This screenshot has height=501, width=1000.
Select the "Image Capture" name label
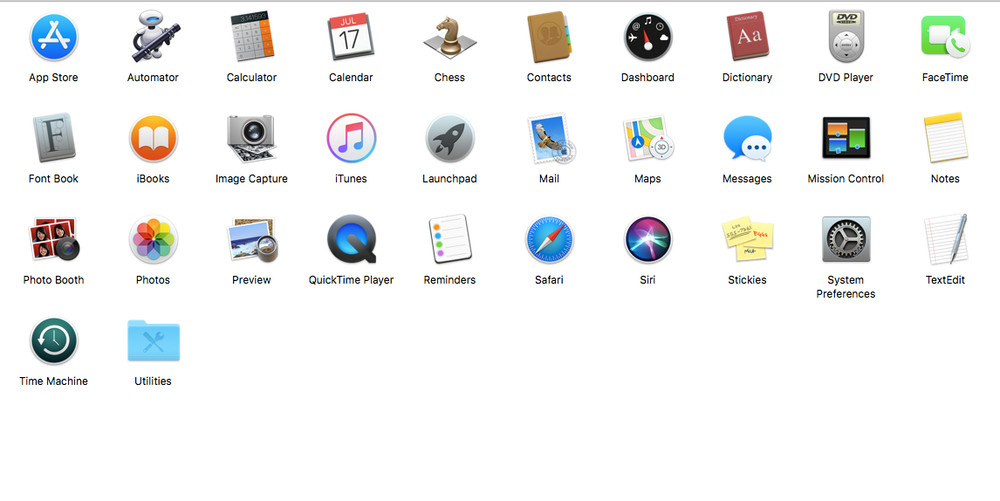(252, 179)
